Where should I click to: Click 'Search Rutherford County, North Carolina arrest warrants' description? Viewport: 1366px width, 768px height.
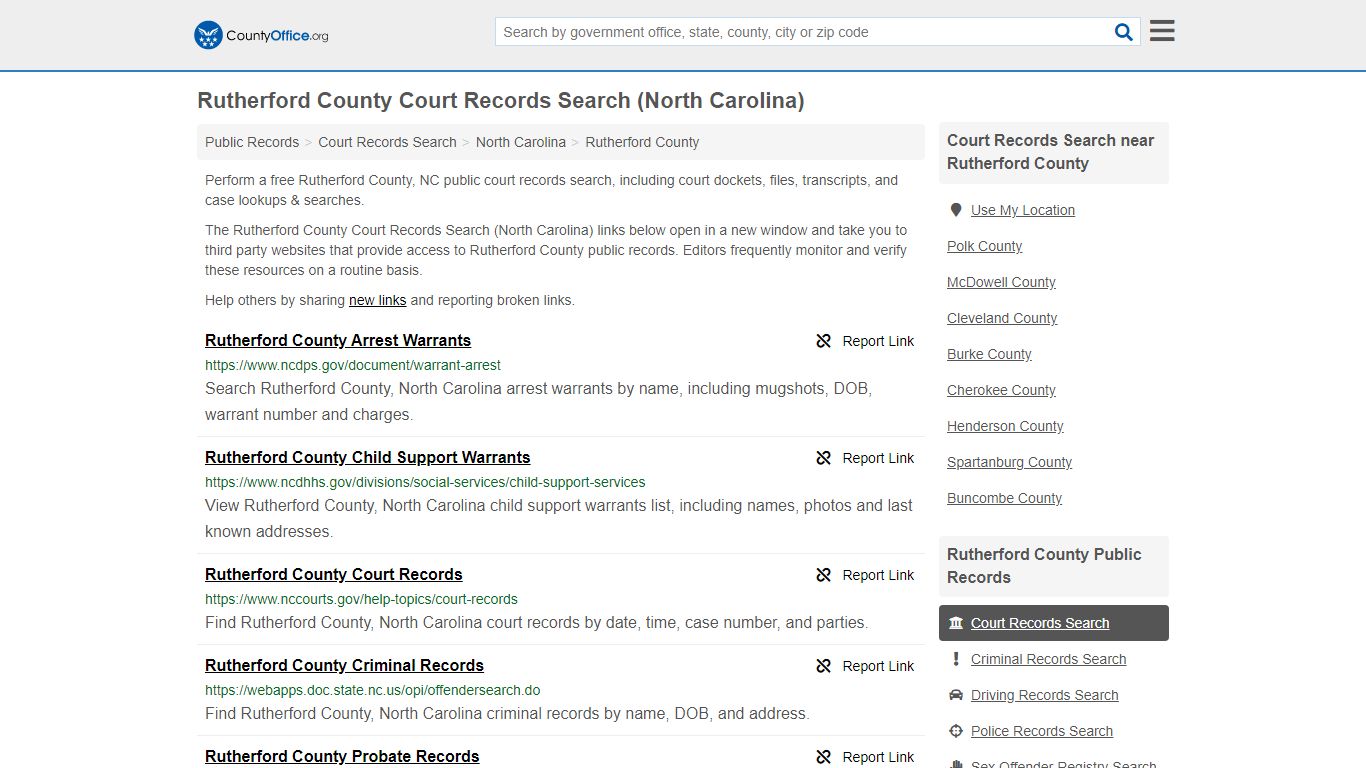coord(538,401)
